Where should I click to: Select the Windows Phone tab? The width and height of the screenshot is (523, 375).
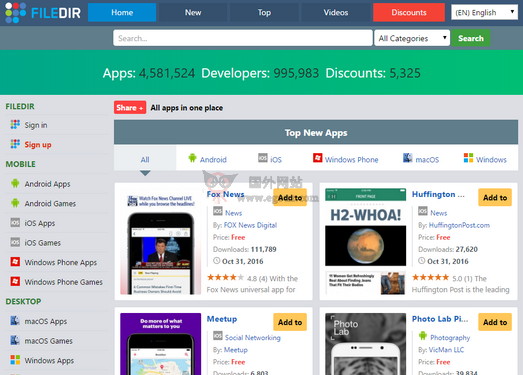(x=346, y=159)
